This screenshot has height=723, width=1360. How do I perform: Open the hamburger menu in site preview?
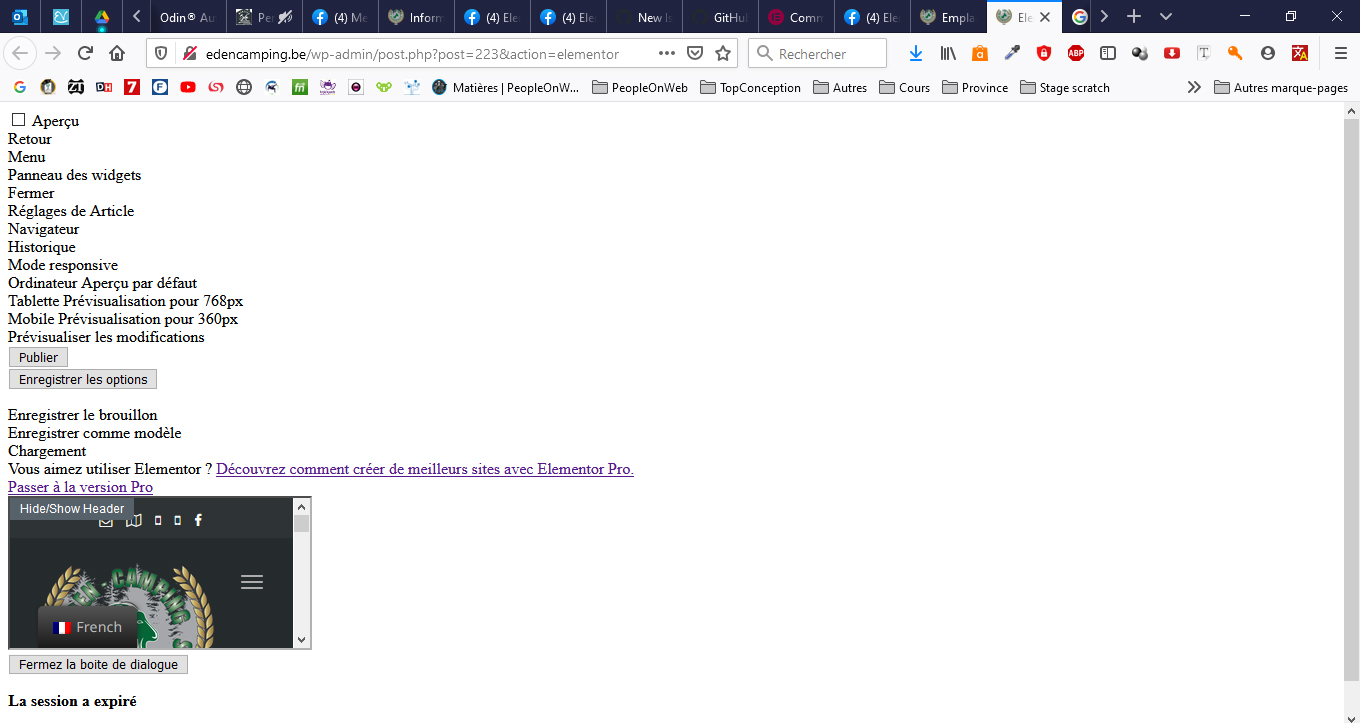point(252,582)
